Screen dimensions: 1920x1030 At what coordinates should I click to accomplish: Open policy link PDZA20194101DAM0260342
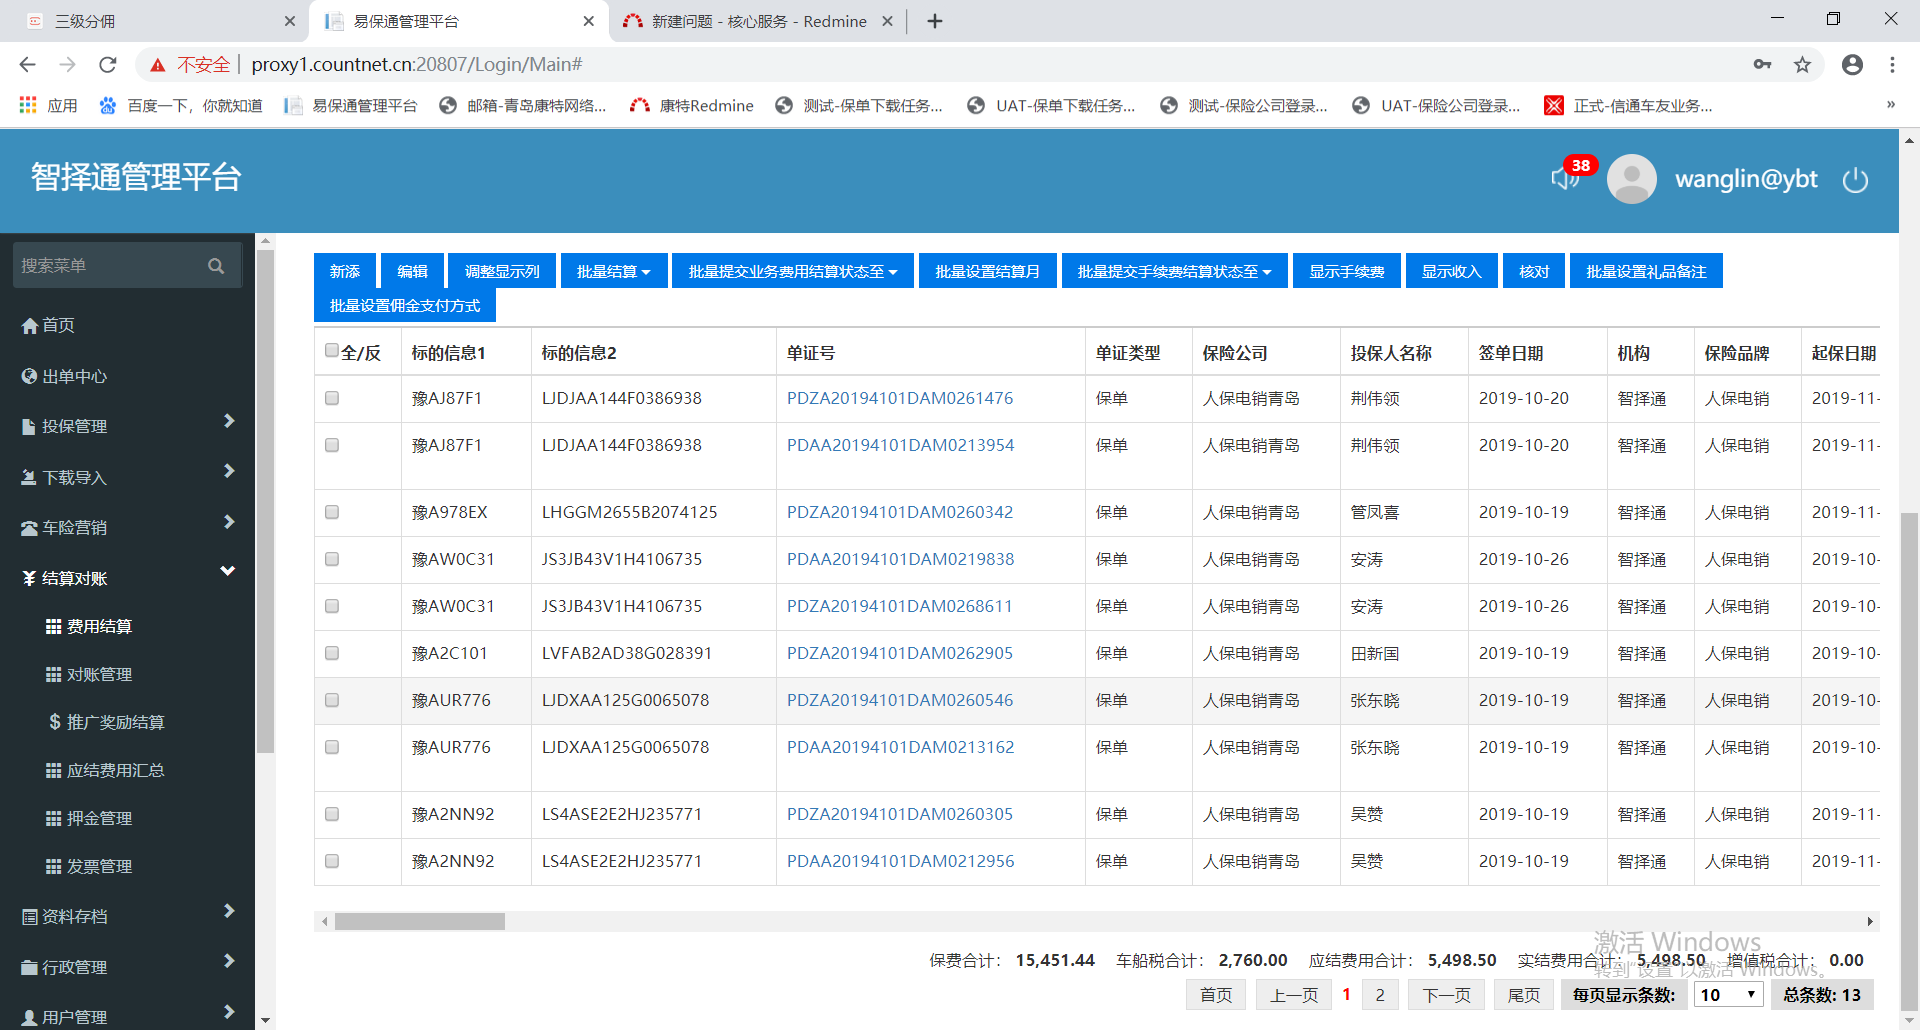[x=899, y=512]
